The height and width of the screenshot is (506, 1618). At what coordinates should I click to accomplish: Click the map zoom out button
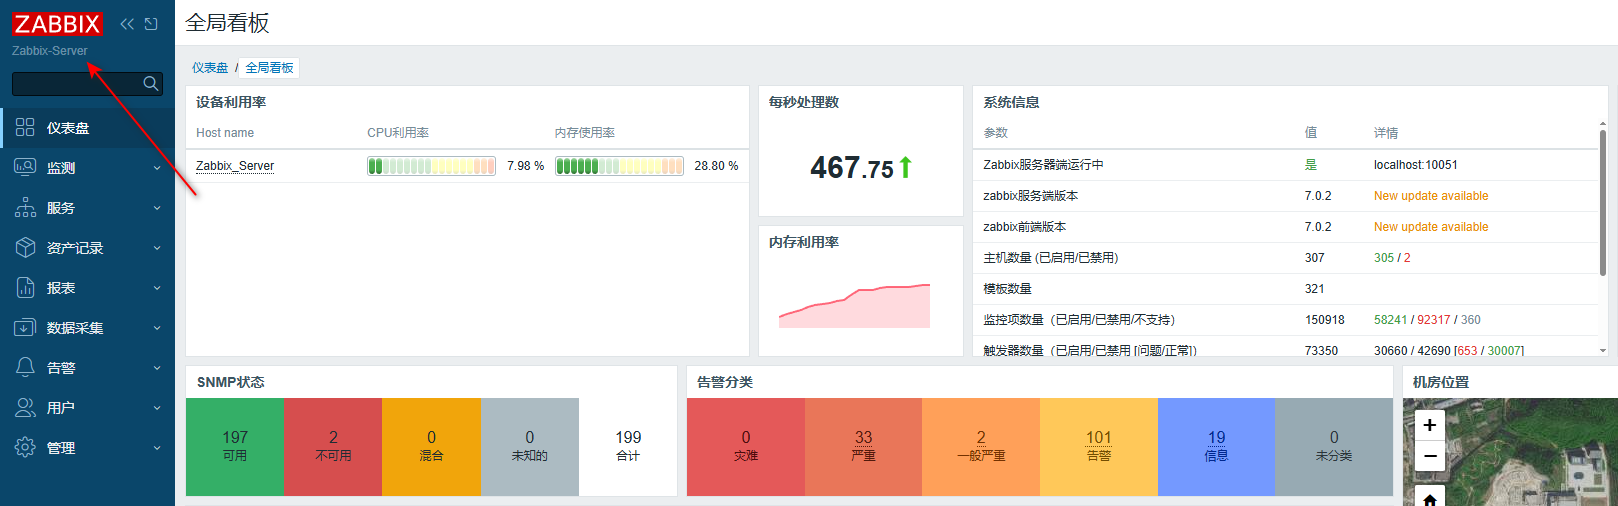(1430, 456)
